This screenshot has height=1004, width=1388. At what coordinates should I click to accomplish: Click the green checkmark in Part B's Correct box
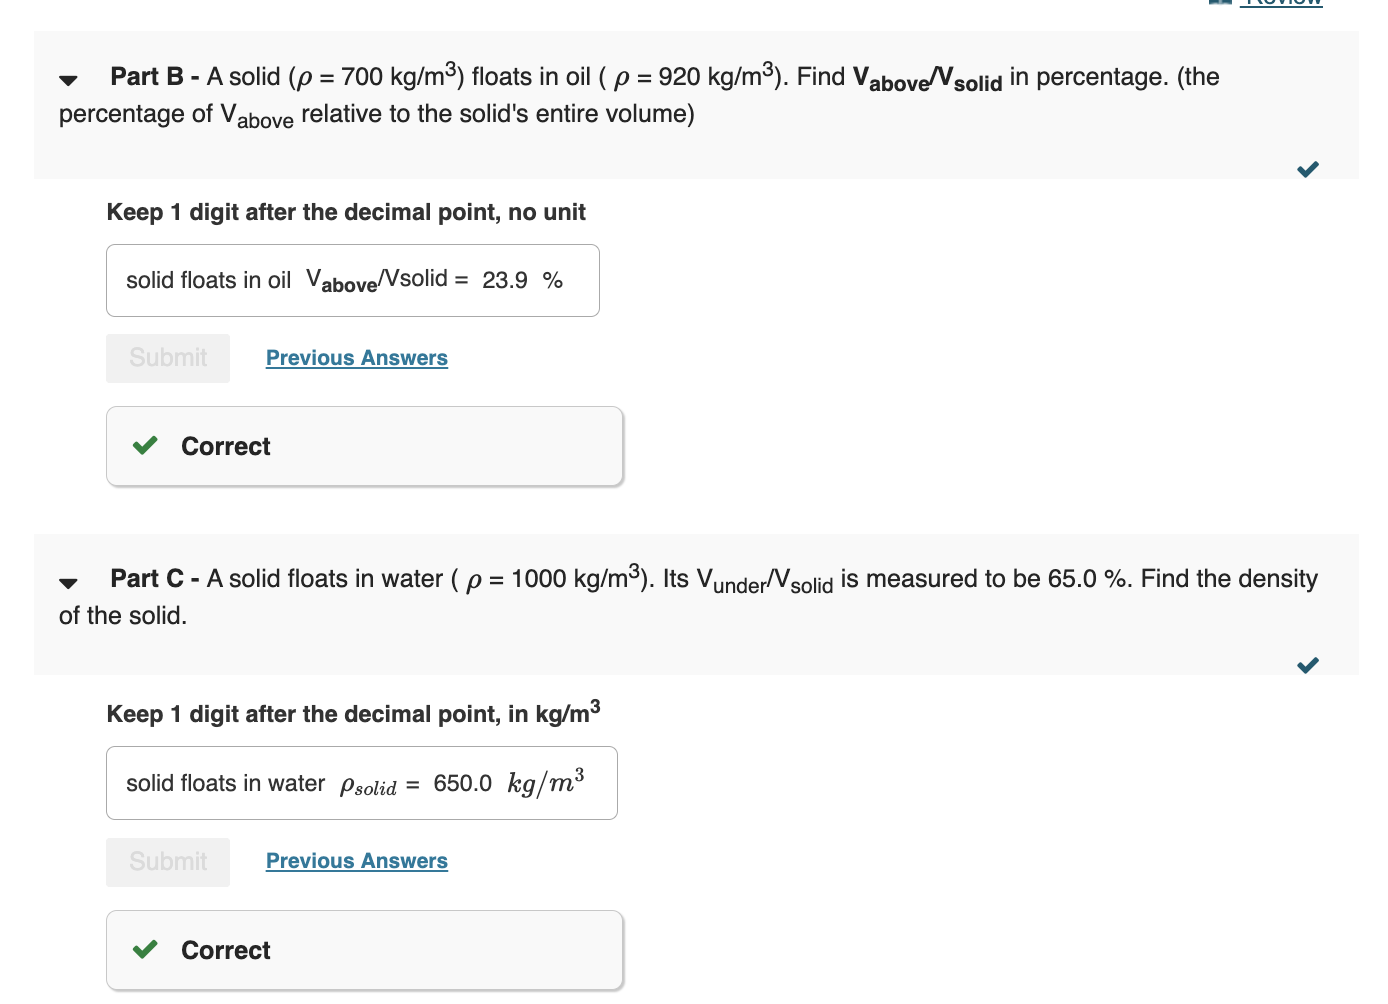coord(144,445)
